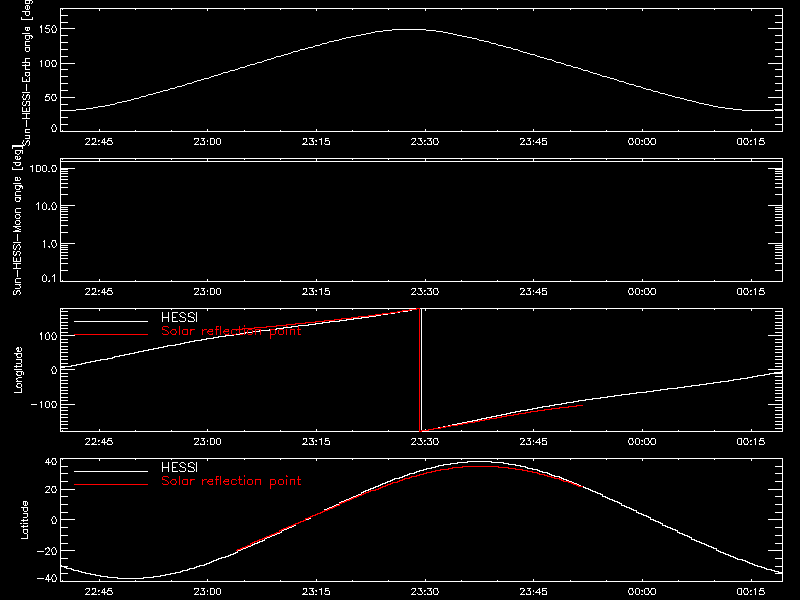Click the peak of the white HESSI latitude curve
Screen dimensions: 800x600
(x=479, y=462)
